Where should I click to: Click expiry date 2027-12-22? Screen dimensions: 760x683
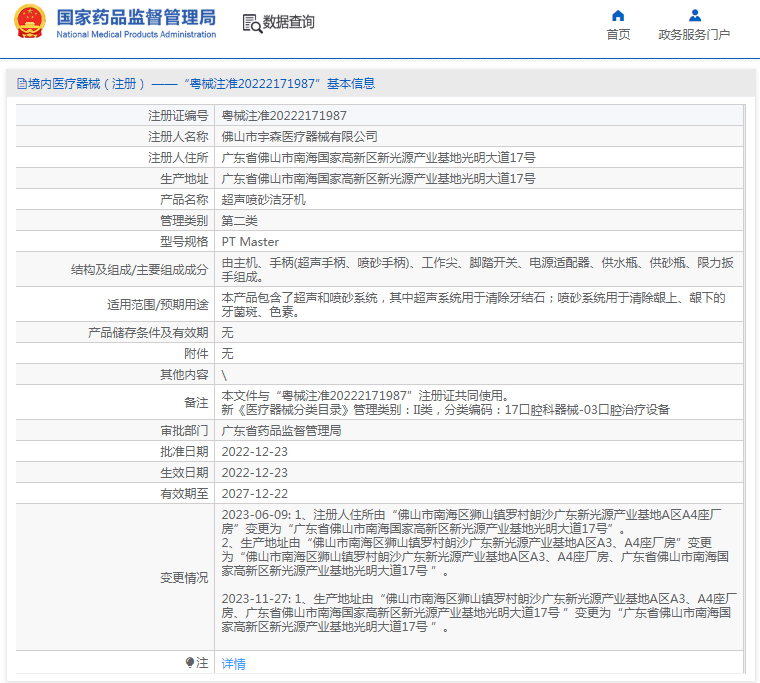[254, 493]
